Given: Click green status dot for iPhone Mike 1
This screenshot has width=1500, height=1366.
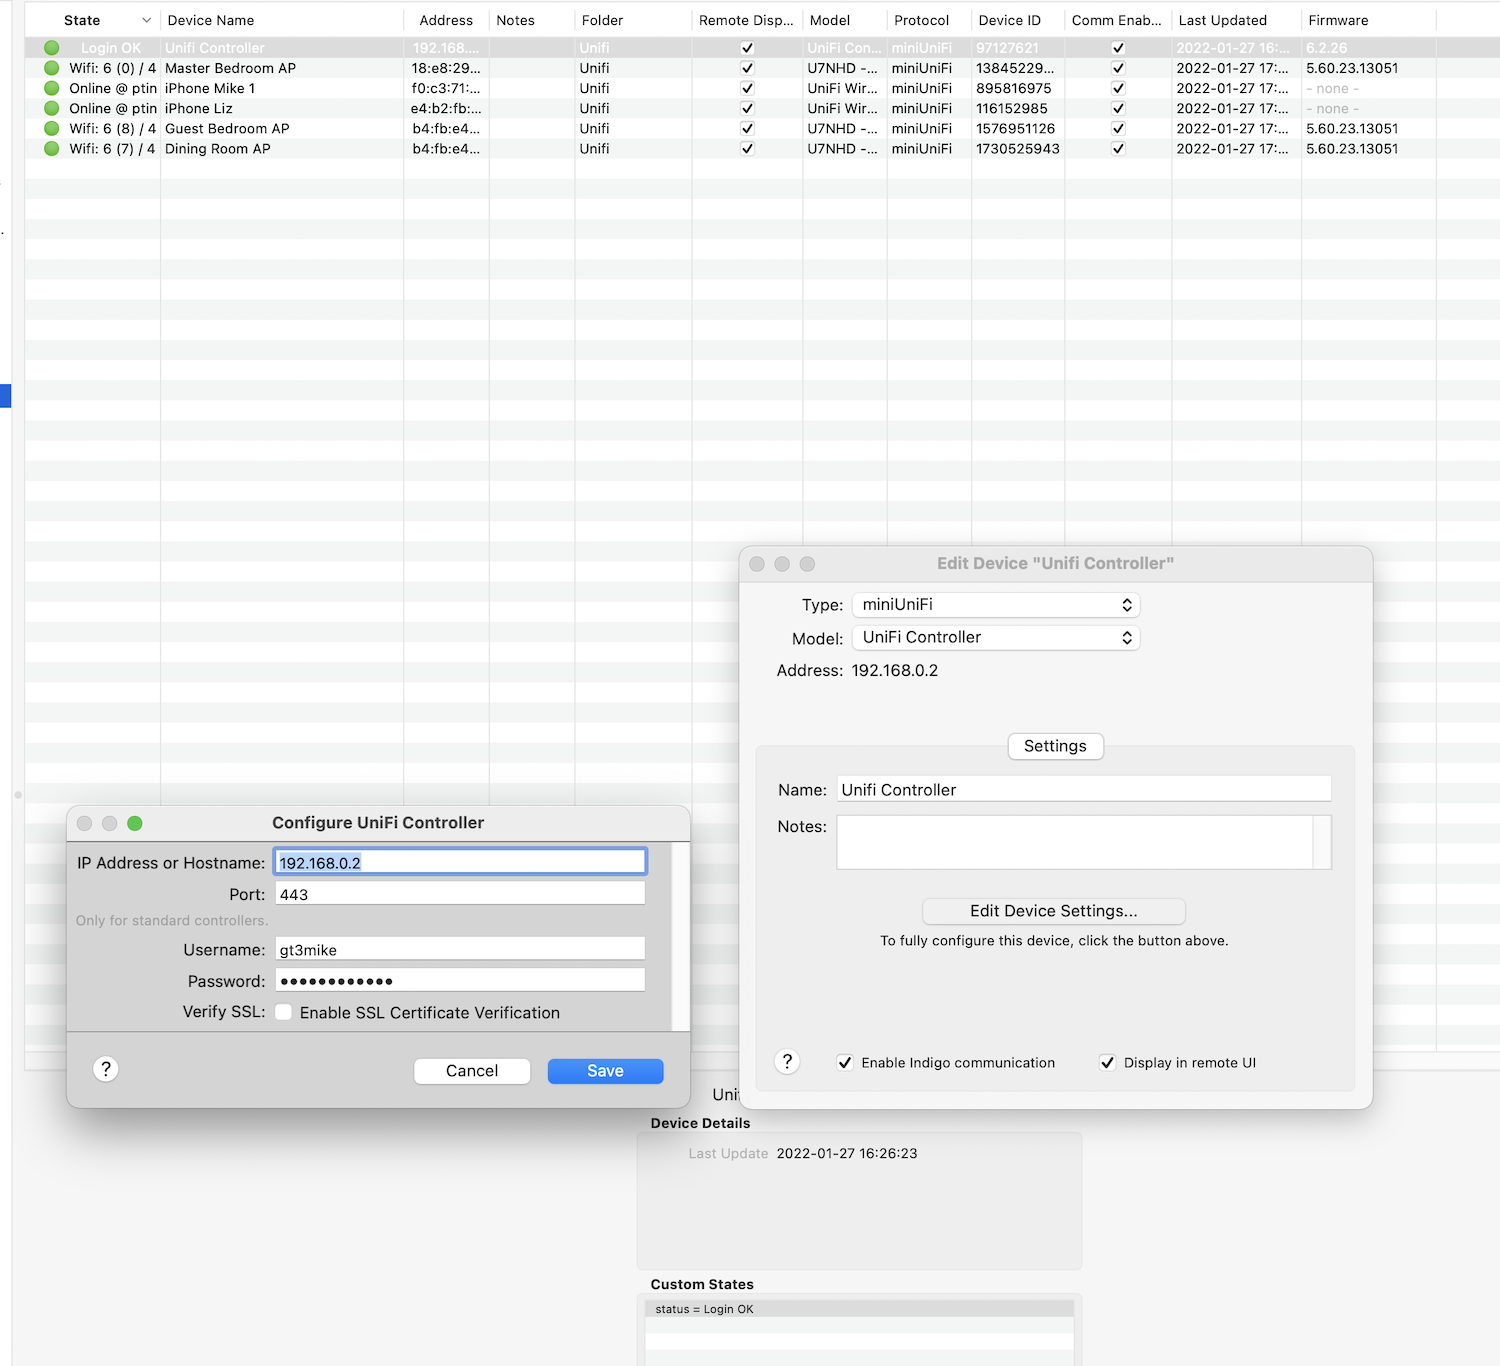Looking at the screenshot, I should [52, 88].
